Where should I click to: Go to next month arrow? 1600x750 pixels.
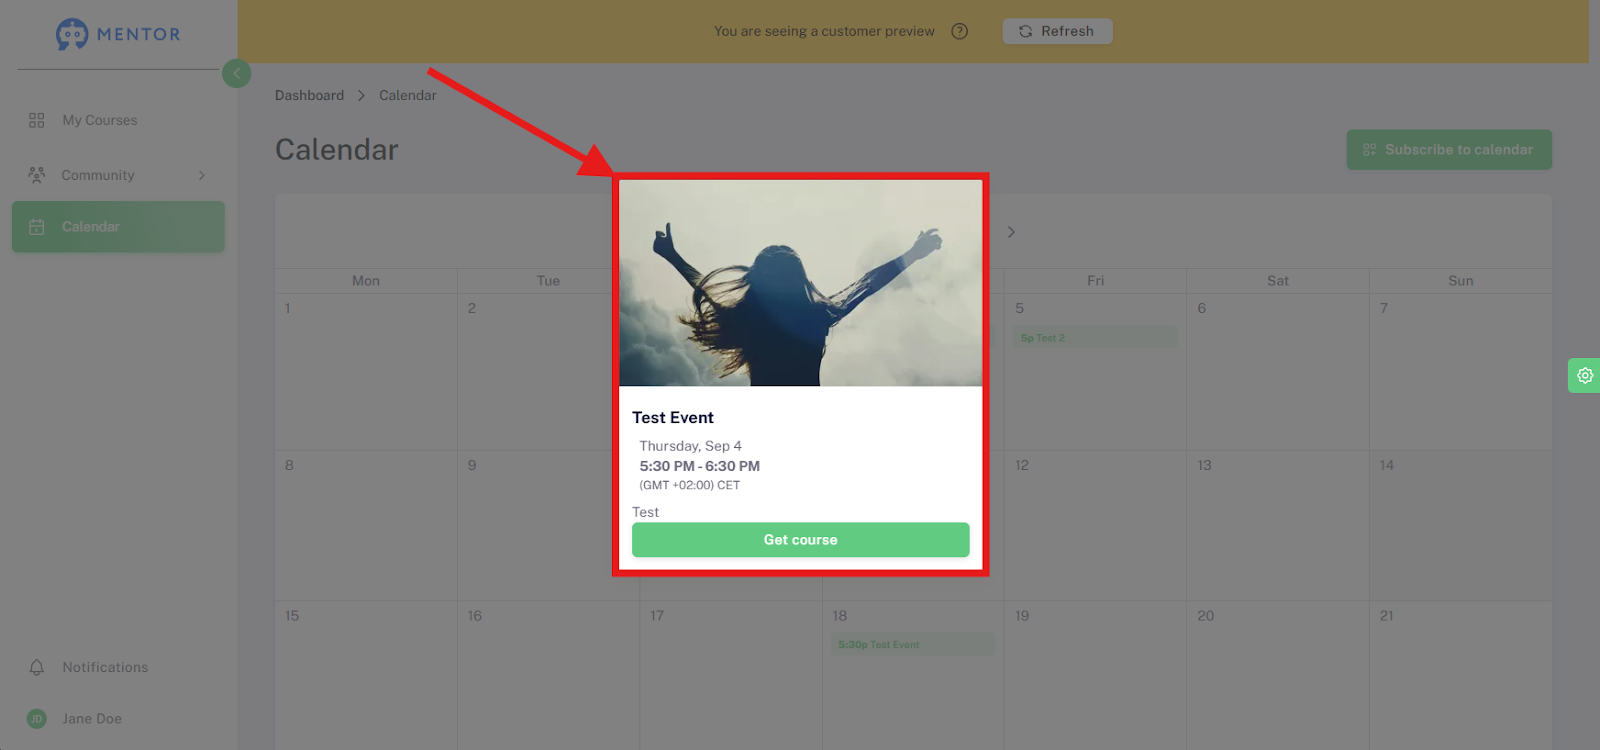[x=1011, y=232]
